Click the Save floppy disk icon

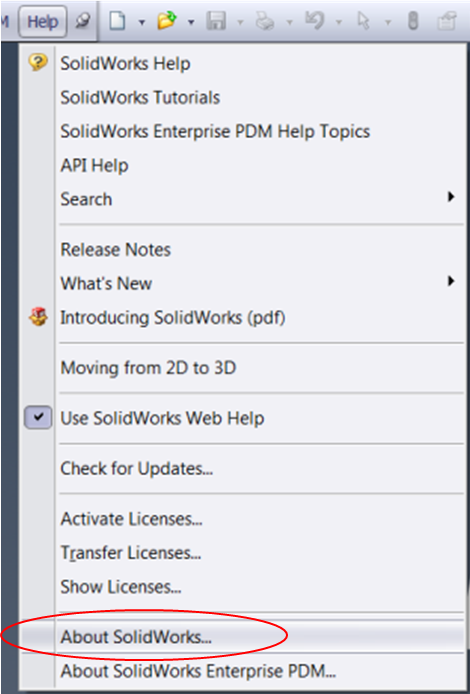point(217,21)
